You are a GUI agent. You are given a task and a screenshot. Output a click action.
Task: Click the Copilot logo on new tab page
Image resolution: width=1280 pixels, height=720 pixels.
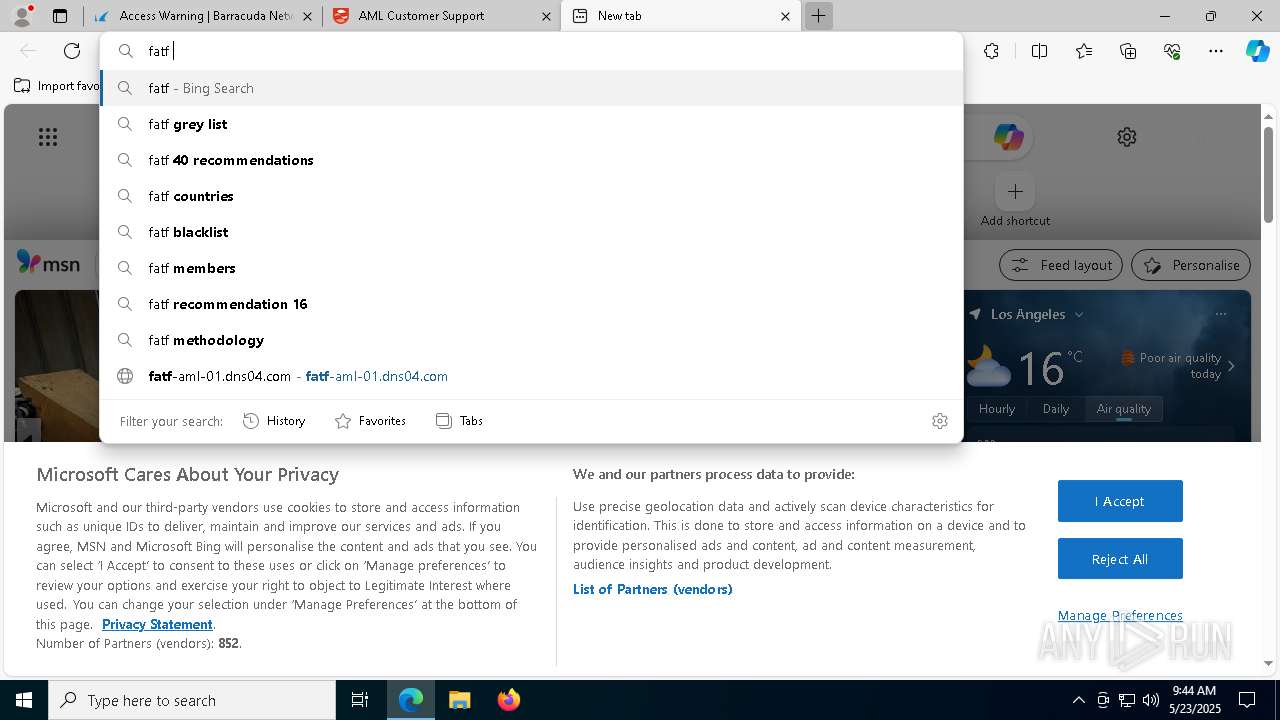pos(1008,137)
